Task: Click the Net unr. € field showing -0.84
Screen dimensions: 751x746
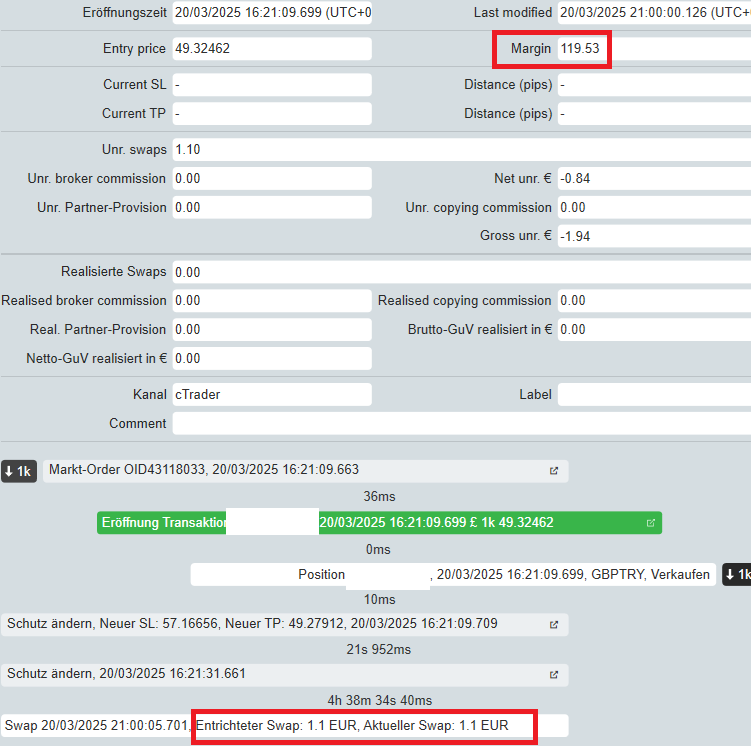Action: click(654, 179)
